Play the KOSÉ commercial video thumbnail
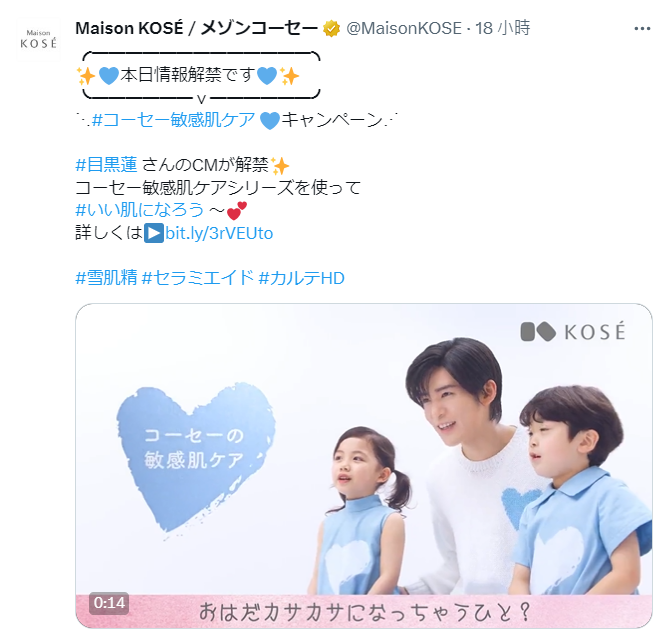Viewport: 671px width, 643px height. [364, 465]
